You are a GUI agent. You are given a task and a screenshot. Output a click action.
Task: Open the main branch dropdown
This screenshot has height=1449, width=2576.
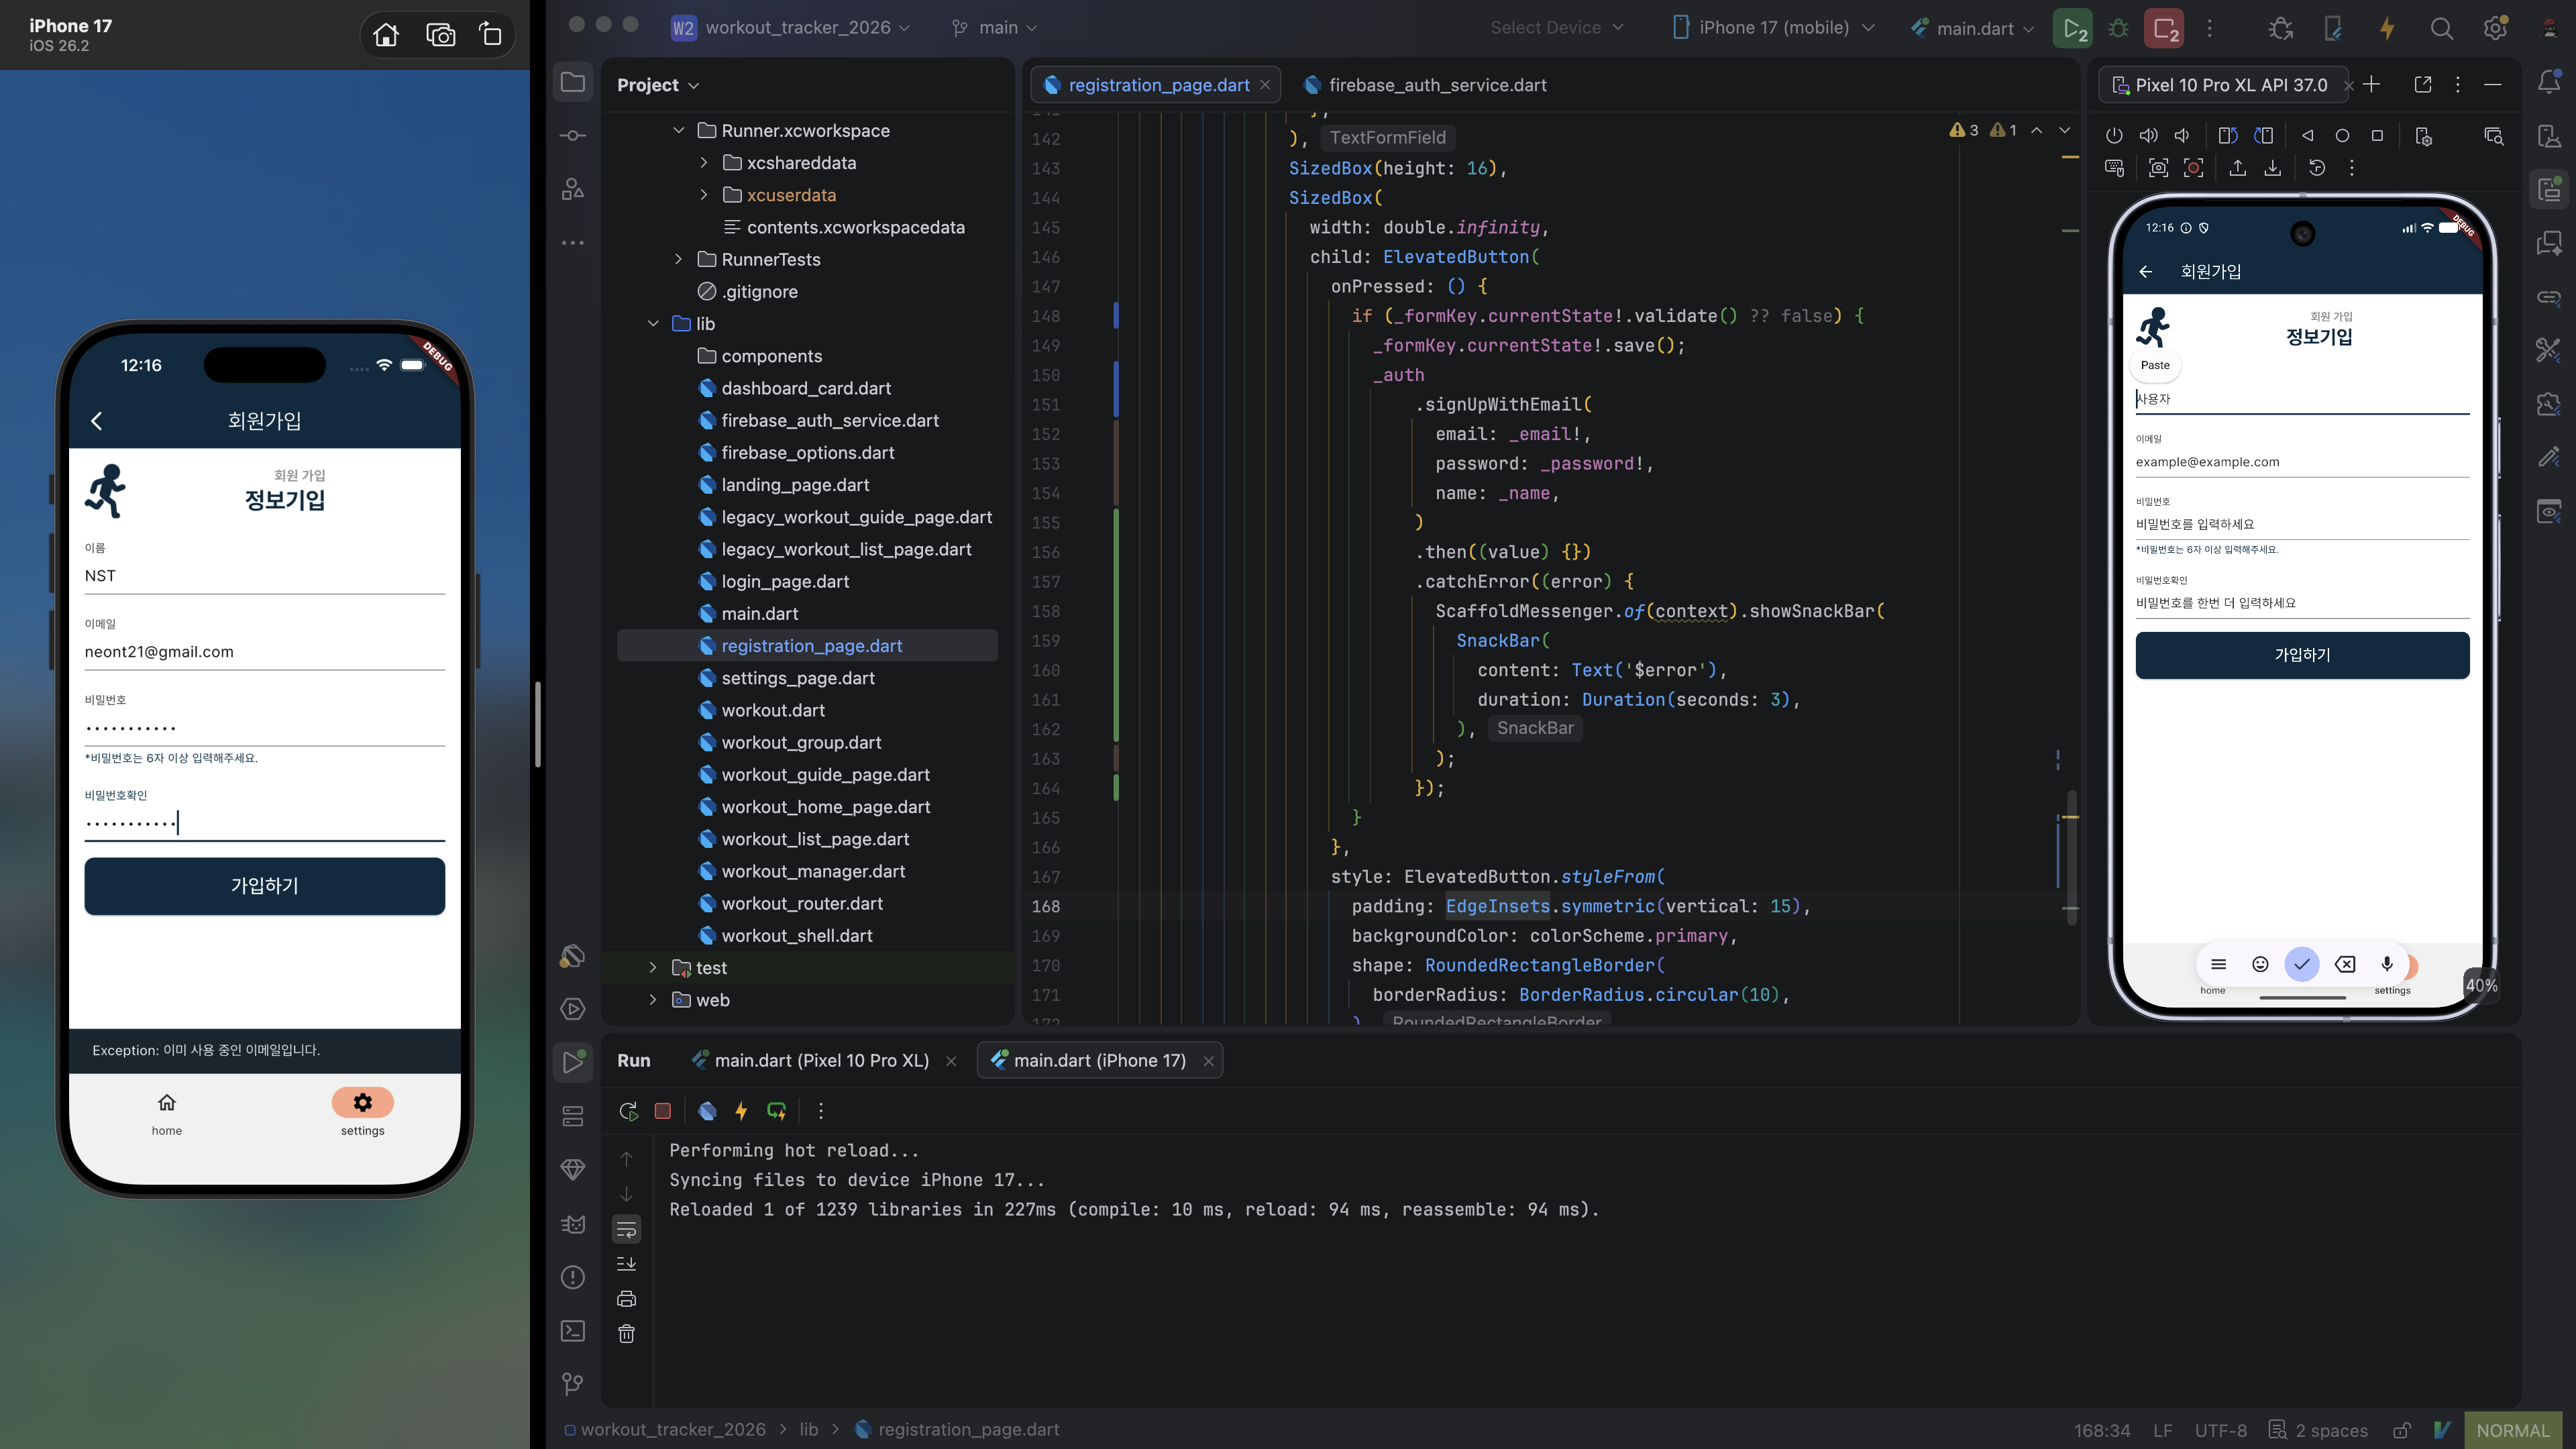994,28
